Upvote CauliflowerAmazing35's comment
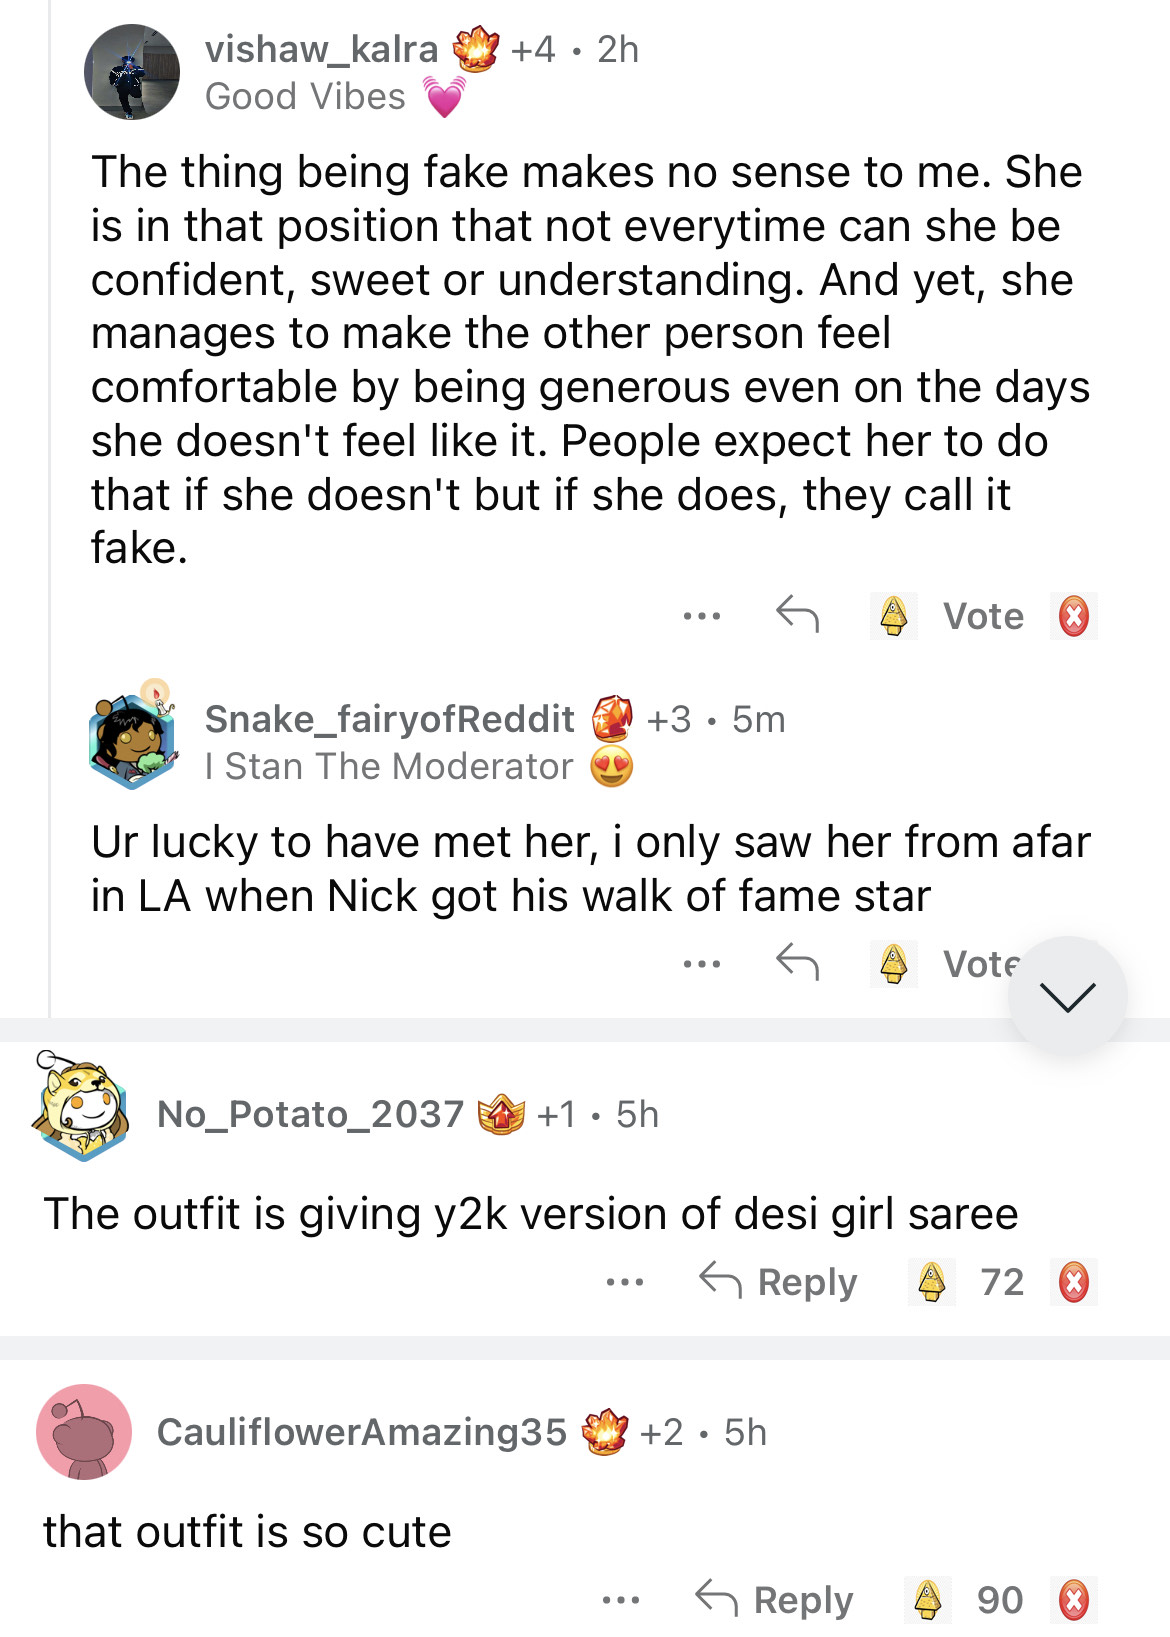 tap(928, 1600)
